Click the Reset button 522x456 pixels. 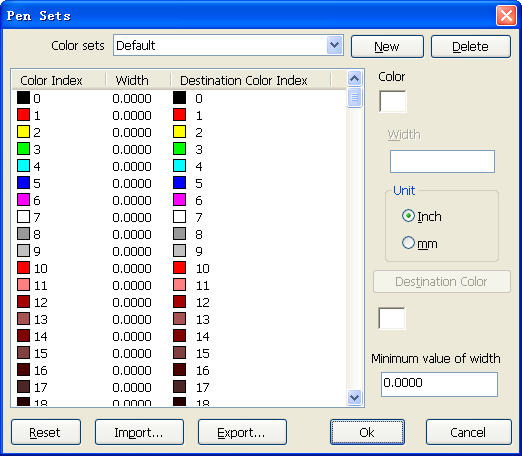coord(46,432)
